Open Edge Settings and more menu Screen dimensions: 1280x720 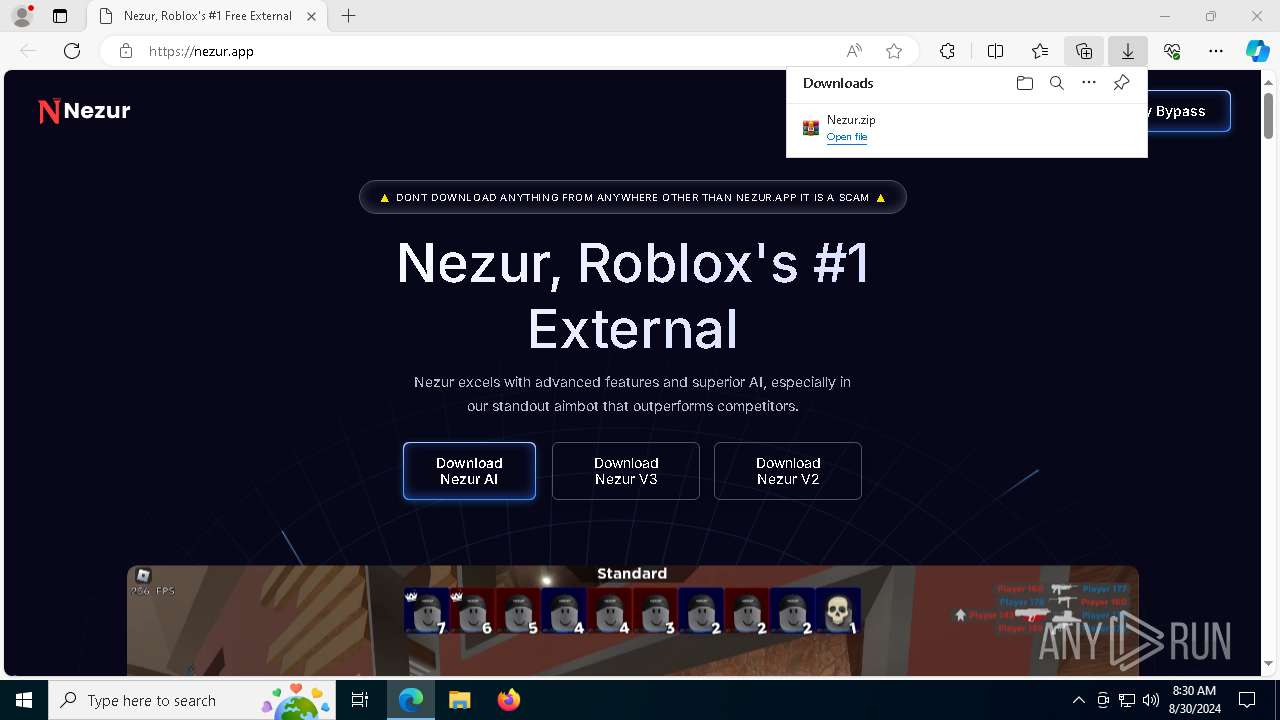1216,51
